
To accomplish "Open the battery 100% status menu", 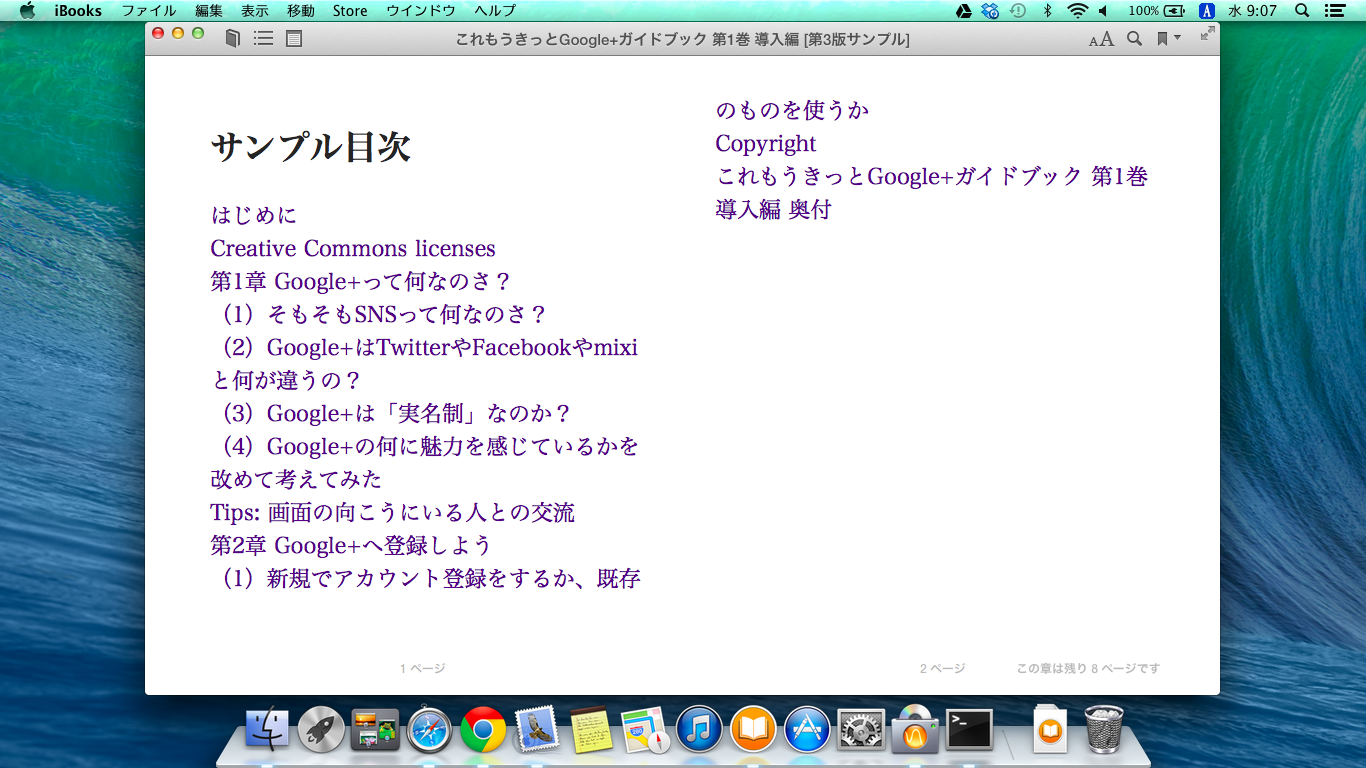I will pyautogui.click(x=1157, y=11).
